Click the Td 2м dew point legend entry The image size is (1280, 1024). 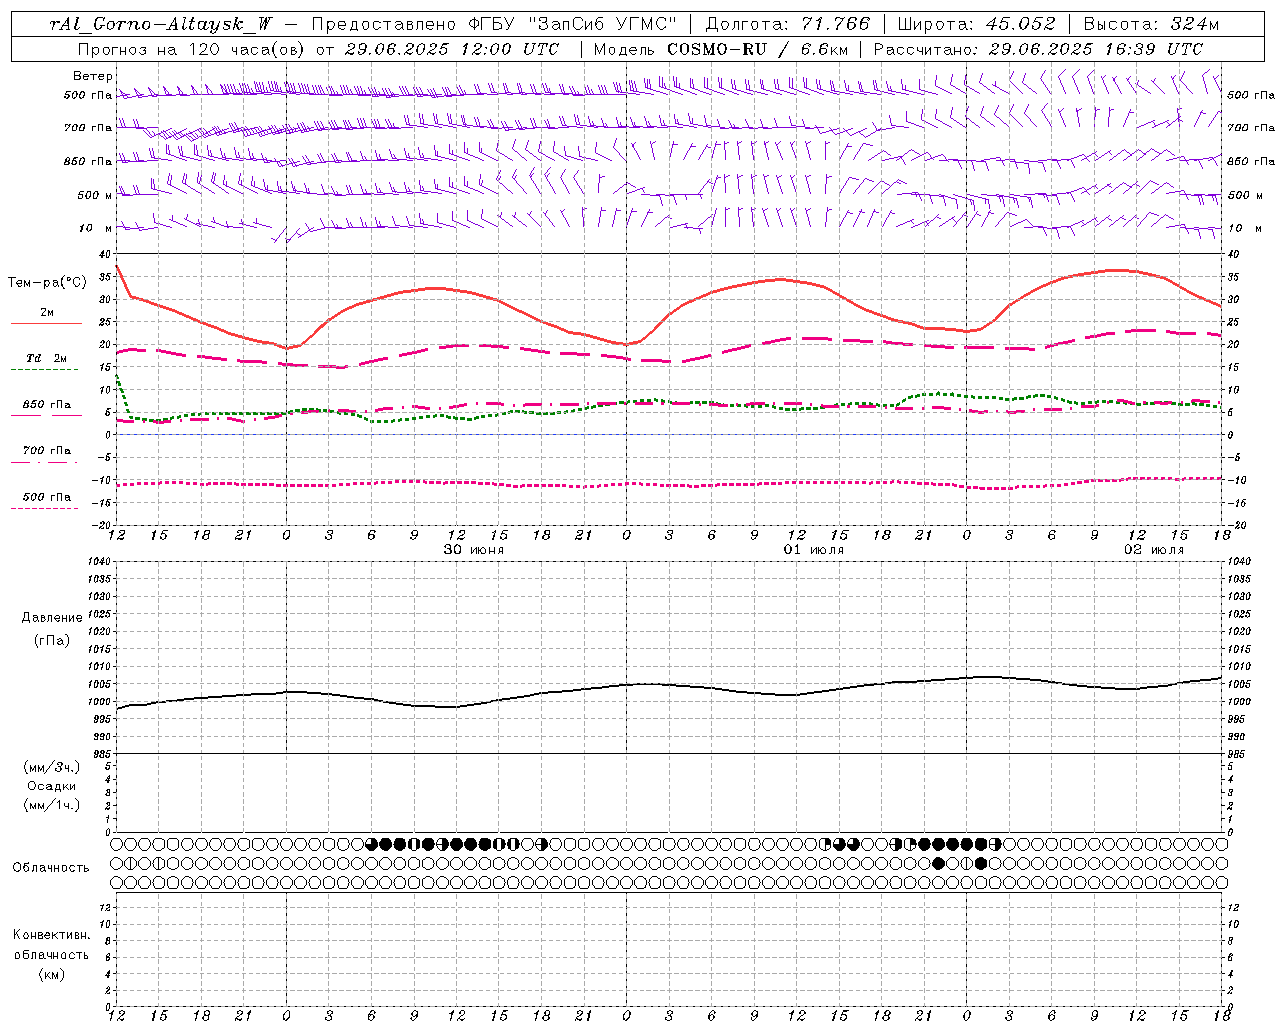click(47, 358)
